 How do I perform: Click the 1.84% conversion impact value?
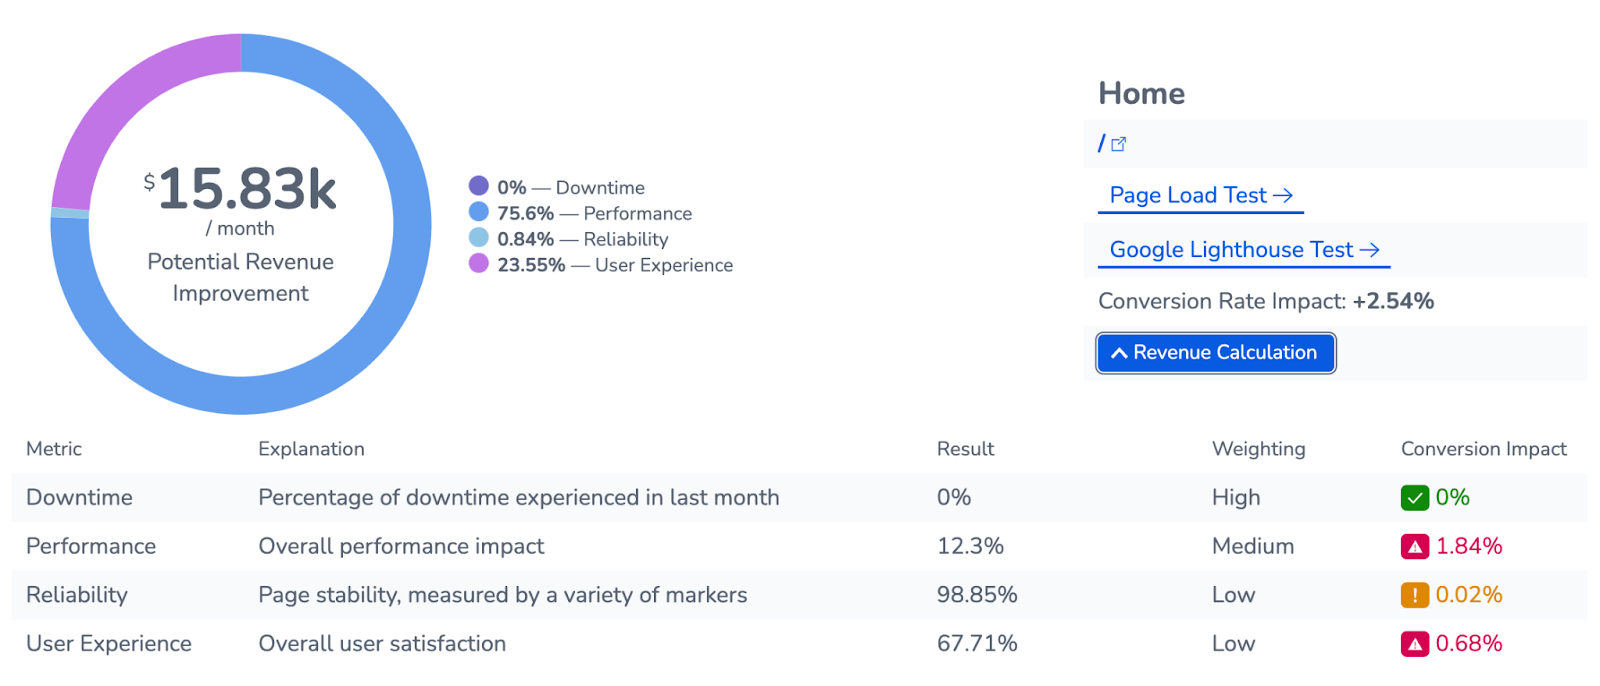point(1469,547)
